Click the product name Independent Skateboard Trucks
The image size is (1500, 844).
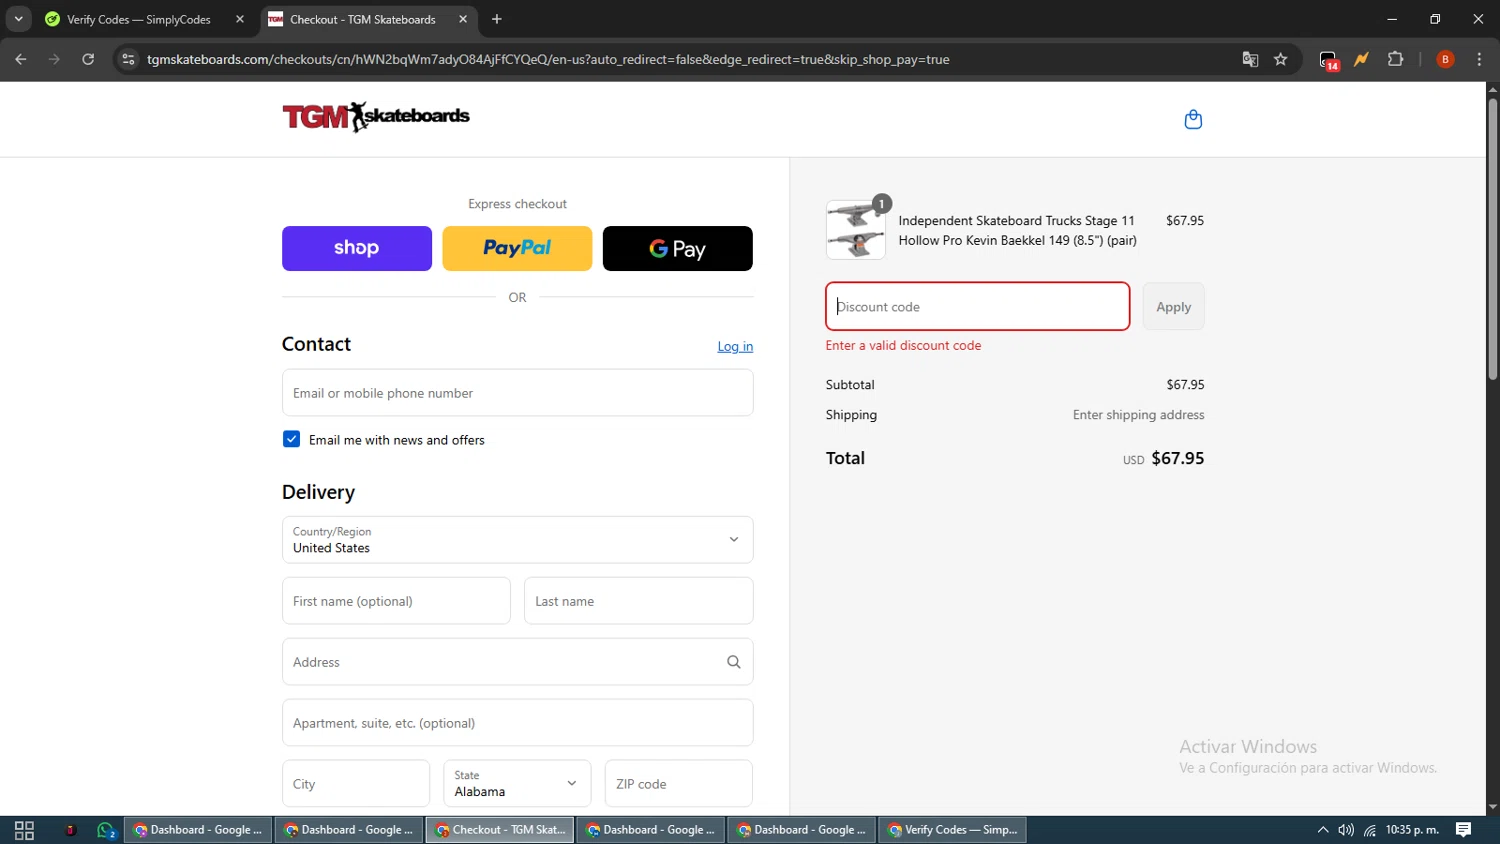coord(1017,230)
